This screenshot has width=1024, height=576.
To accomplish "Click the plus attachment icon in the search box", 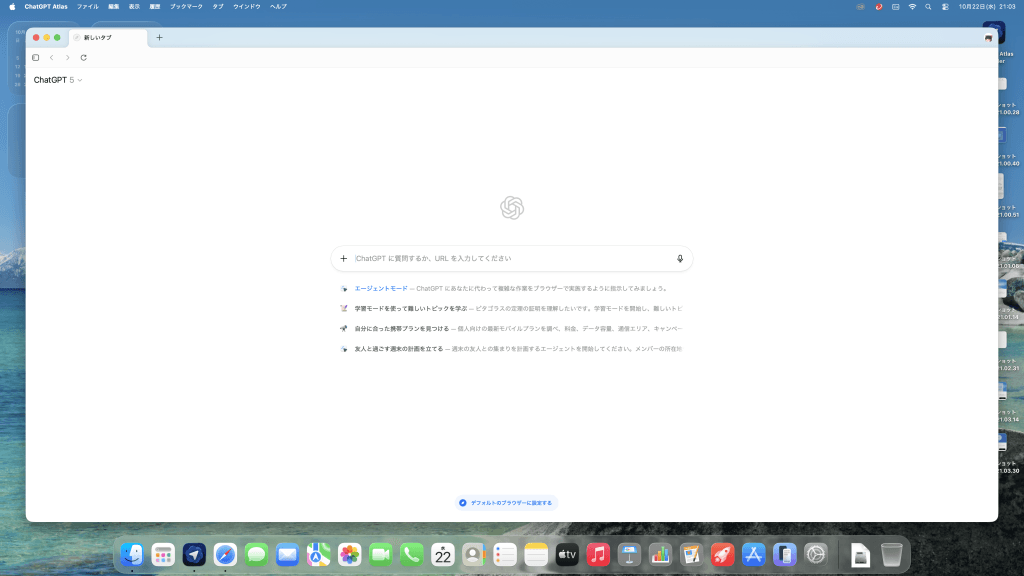I will pyautogui.click(x=344, y=258).
